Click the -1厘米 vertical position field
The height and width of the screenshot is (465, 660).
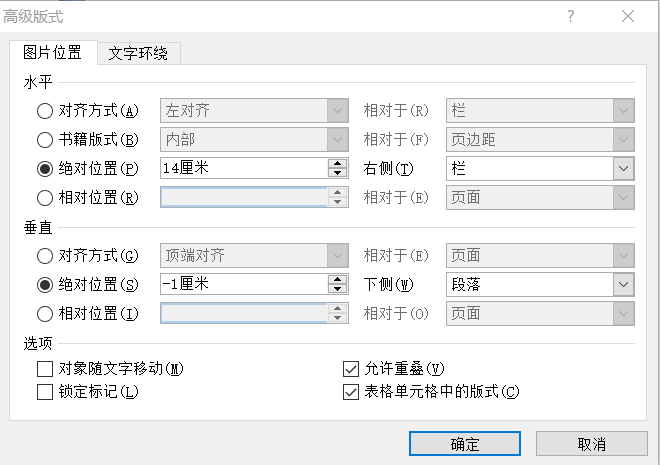point(244,284)
